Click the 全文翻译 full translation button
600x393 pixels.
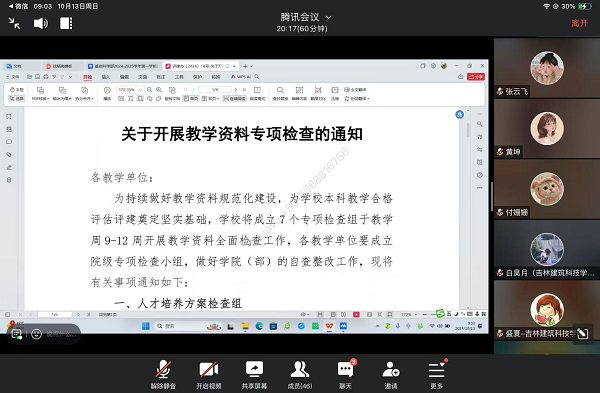[355, 90]
